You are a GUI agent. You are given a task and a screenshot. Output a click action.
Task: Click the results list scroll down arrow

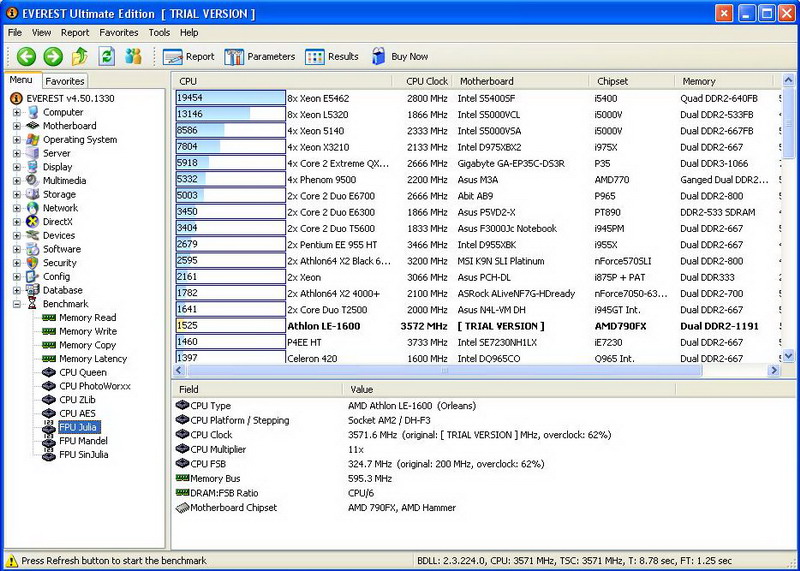click(788, 355)
